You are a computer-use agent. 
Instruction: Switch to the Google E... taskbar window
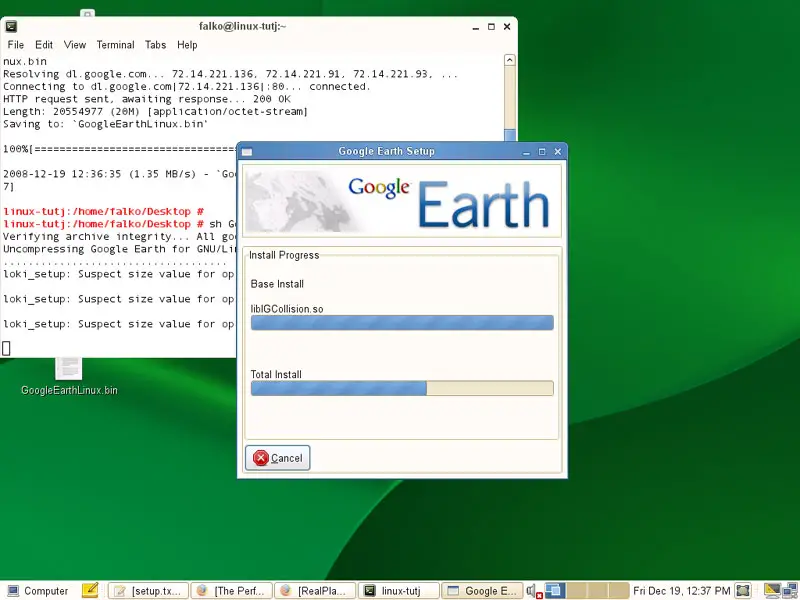click(482, 591)
